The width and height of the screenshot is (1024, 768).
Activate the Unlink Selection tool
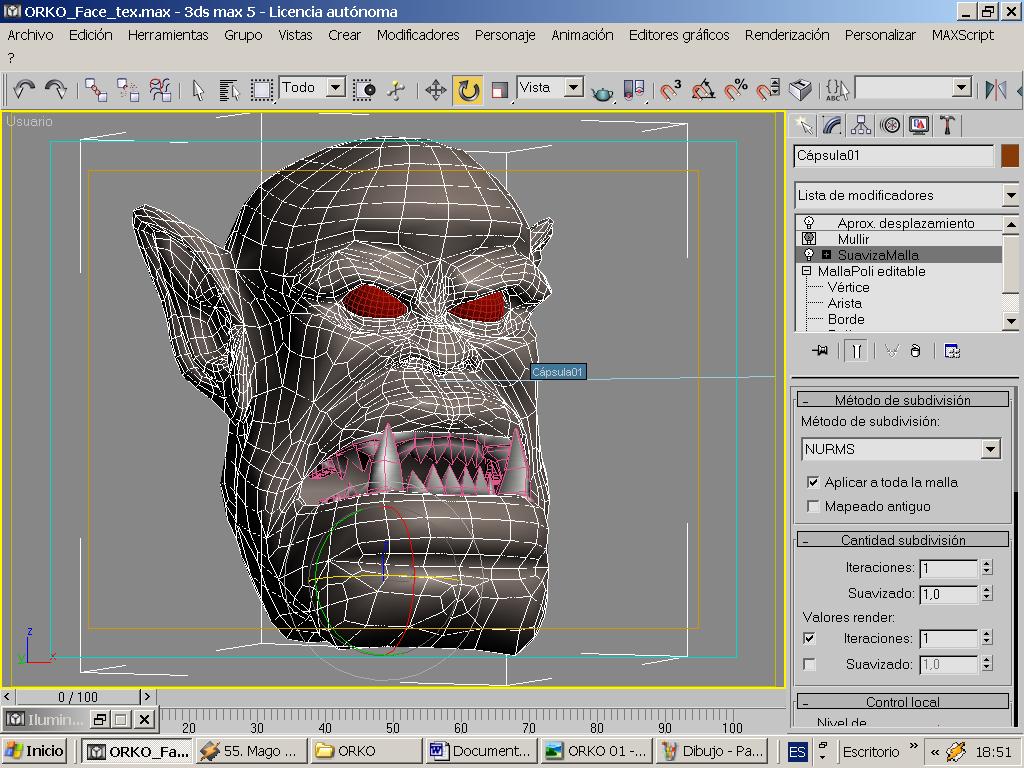point(128,89)
